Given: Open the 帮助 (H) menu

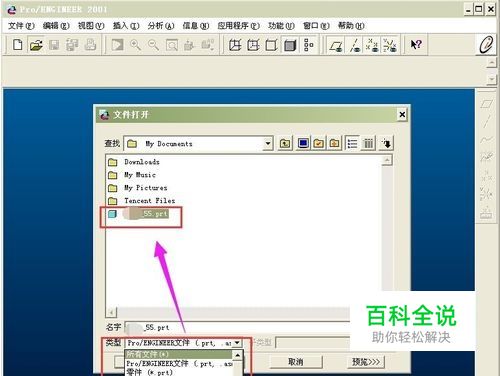Looking at the screenshot, I should 351,26.
